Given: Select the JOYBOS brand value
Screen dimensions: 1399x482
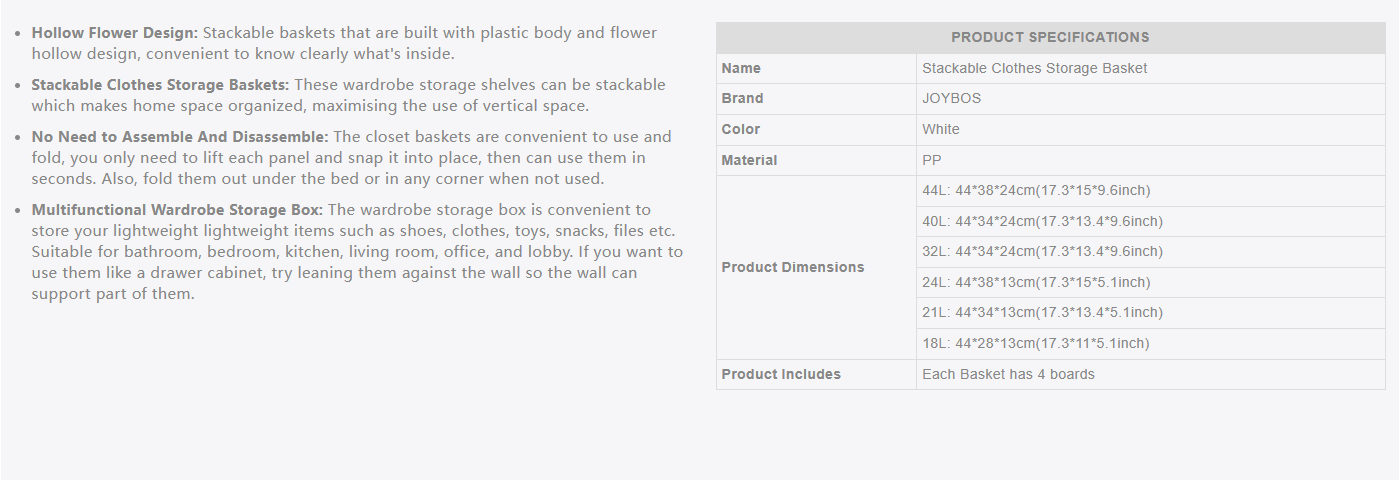Looking at the screenshot, I should [x=952, y=99].
